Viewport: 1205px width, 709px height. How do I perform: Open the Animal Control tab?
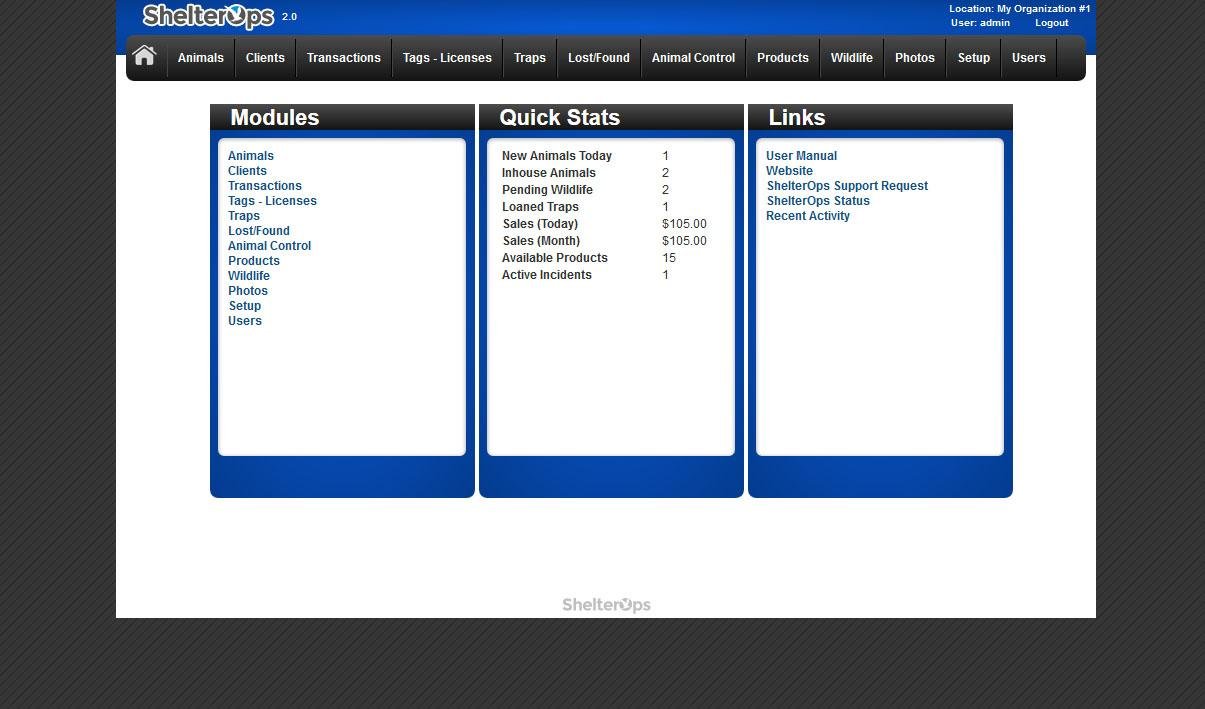coord(692,58)
